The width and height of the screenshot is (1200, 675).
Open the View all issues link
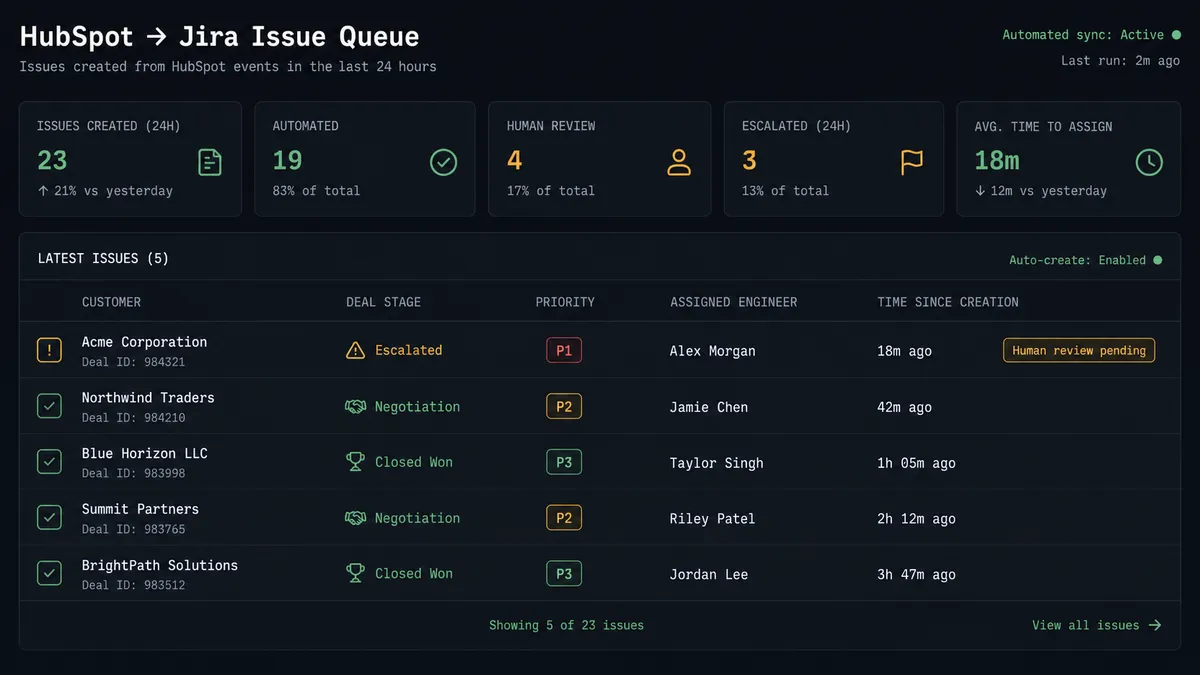coord(1097,625)
